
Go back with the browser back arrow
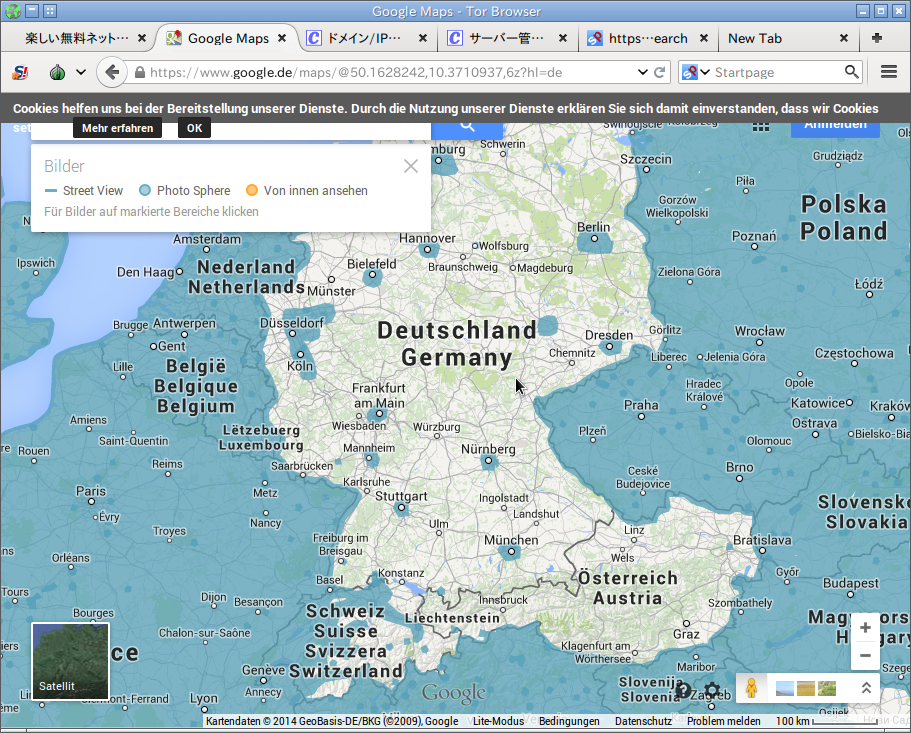[112, 72]
